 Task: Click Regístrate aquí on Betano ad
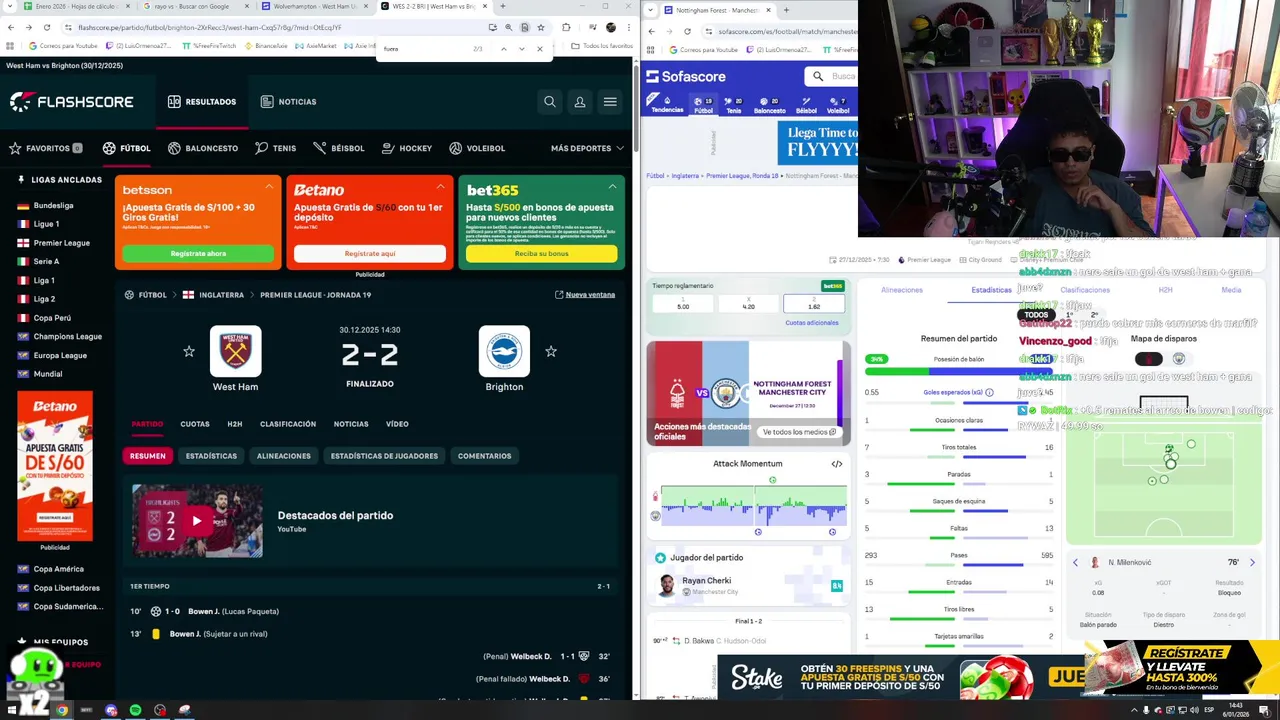370,254
